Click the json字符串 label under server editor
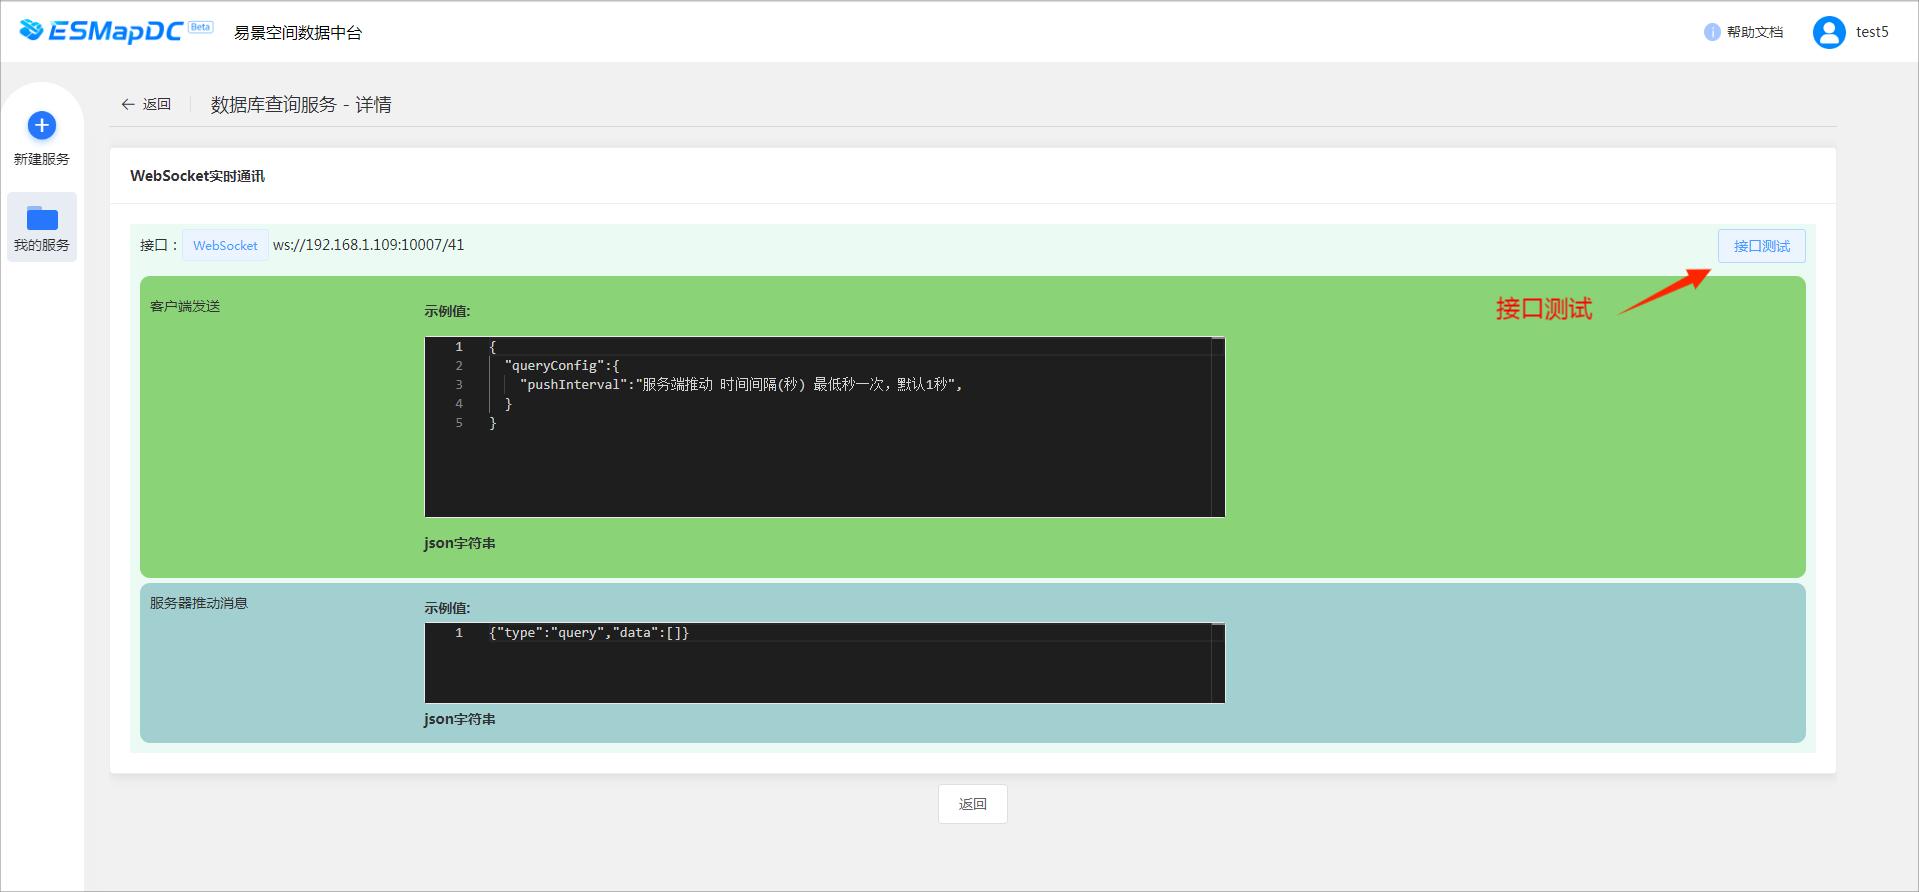The width and height of the screenshot is (1919, 892). pyautogui.click(x=460, y=719)
